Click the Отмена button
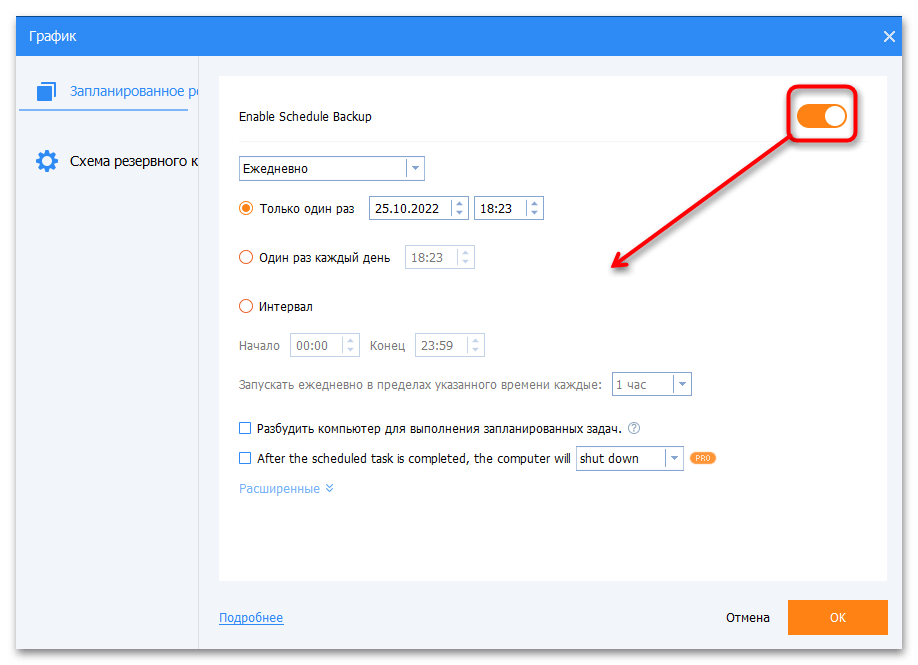The image size is (918, 665). click(748, 618)
